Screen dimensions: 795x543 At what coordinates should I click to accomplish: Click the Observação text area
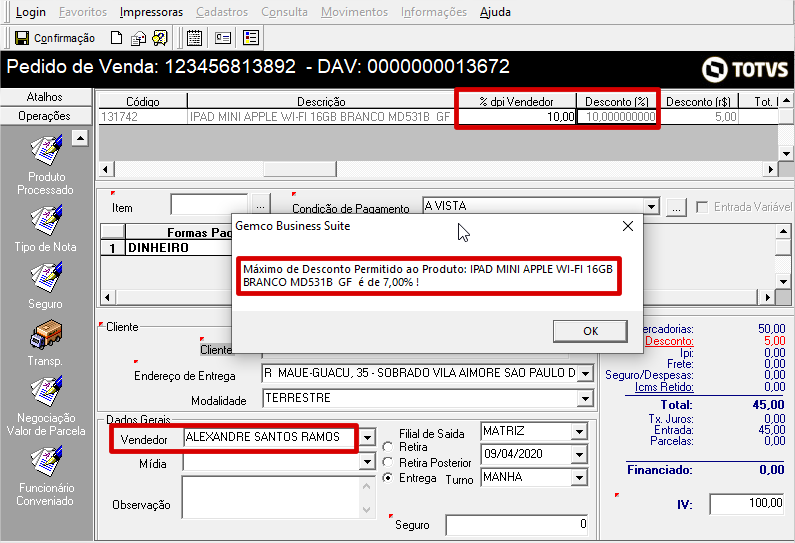click(272, 497)
